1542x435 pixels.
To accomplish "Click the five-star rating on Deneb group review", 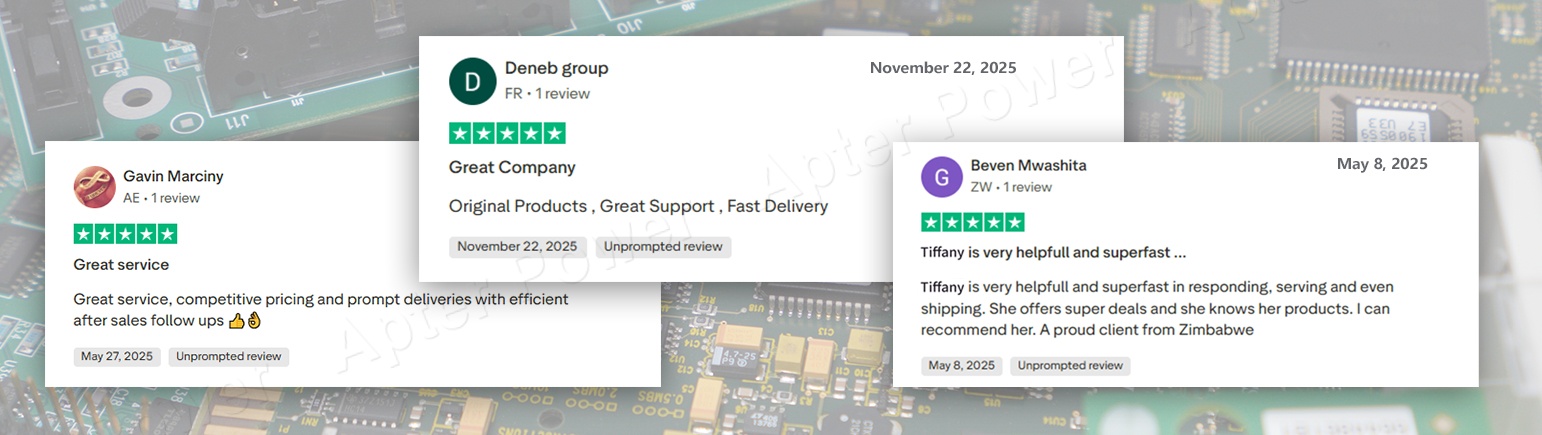I will [507, 133].
